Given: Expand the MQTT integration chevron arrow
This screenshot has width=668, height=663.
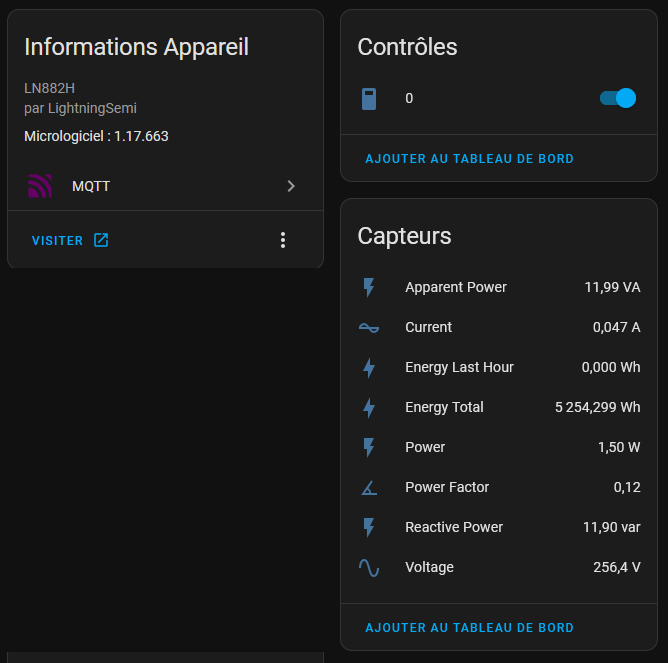Looking at the screenshot, I should [x=291, y=186].
